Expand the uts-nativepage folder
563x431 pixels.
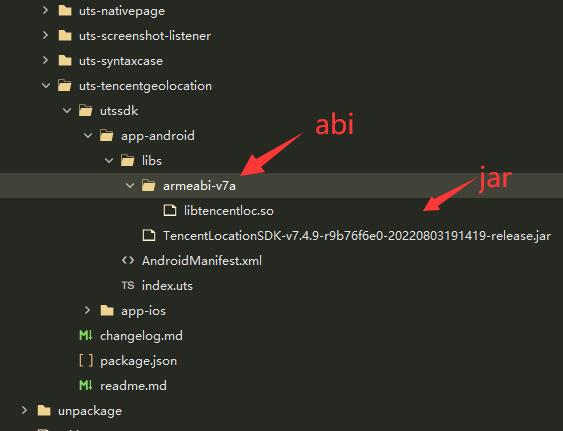(45, 11)
